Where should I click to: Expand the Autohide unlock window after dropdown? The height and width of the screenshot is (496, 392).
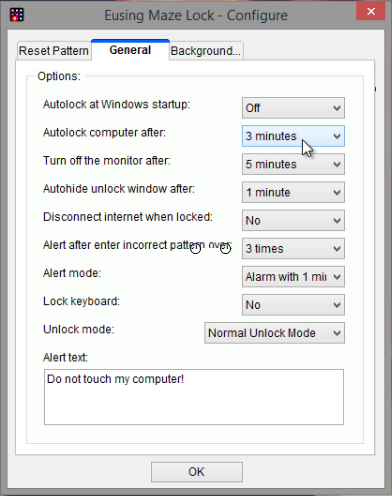point(293,192)
